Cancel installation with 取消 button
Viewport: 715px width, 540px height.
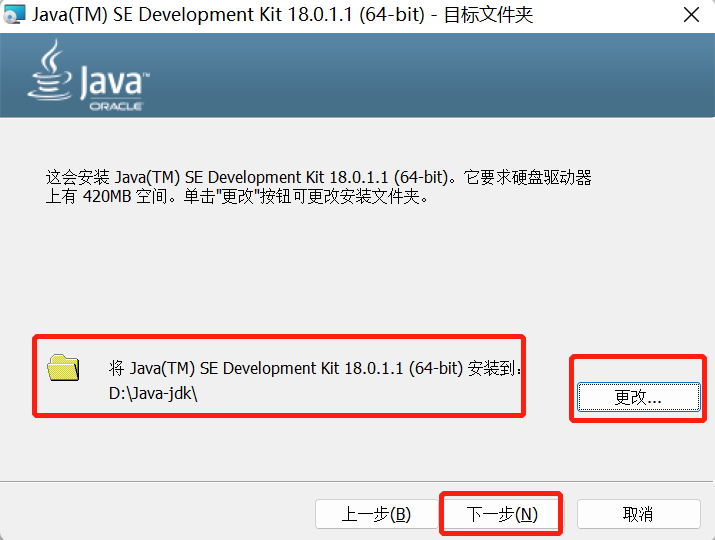point(638,514)
